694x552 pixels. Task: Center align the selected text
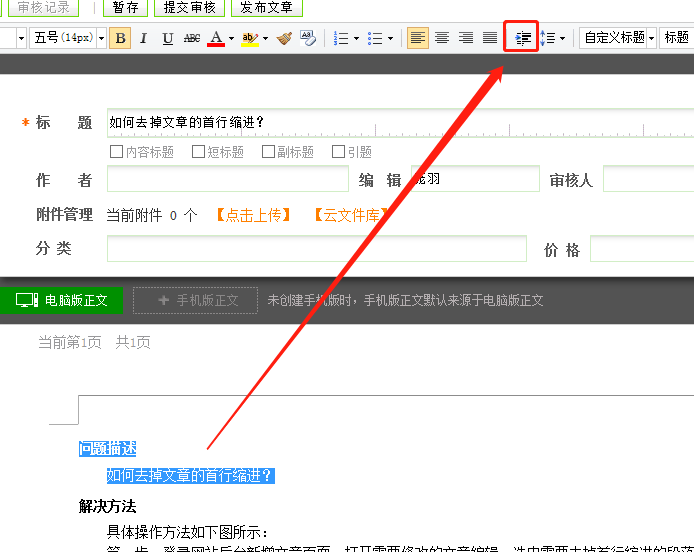pyautogui.click(x=442, y=39)
